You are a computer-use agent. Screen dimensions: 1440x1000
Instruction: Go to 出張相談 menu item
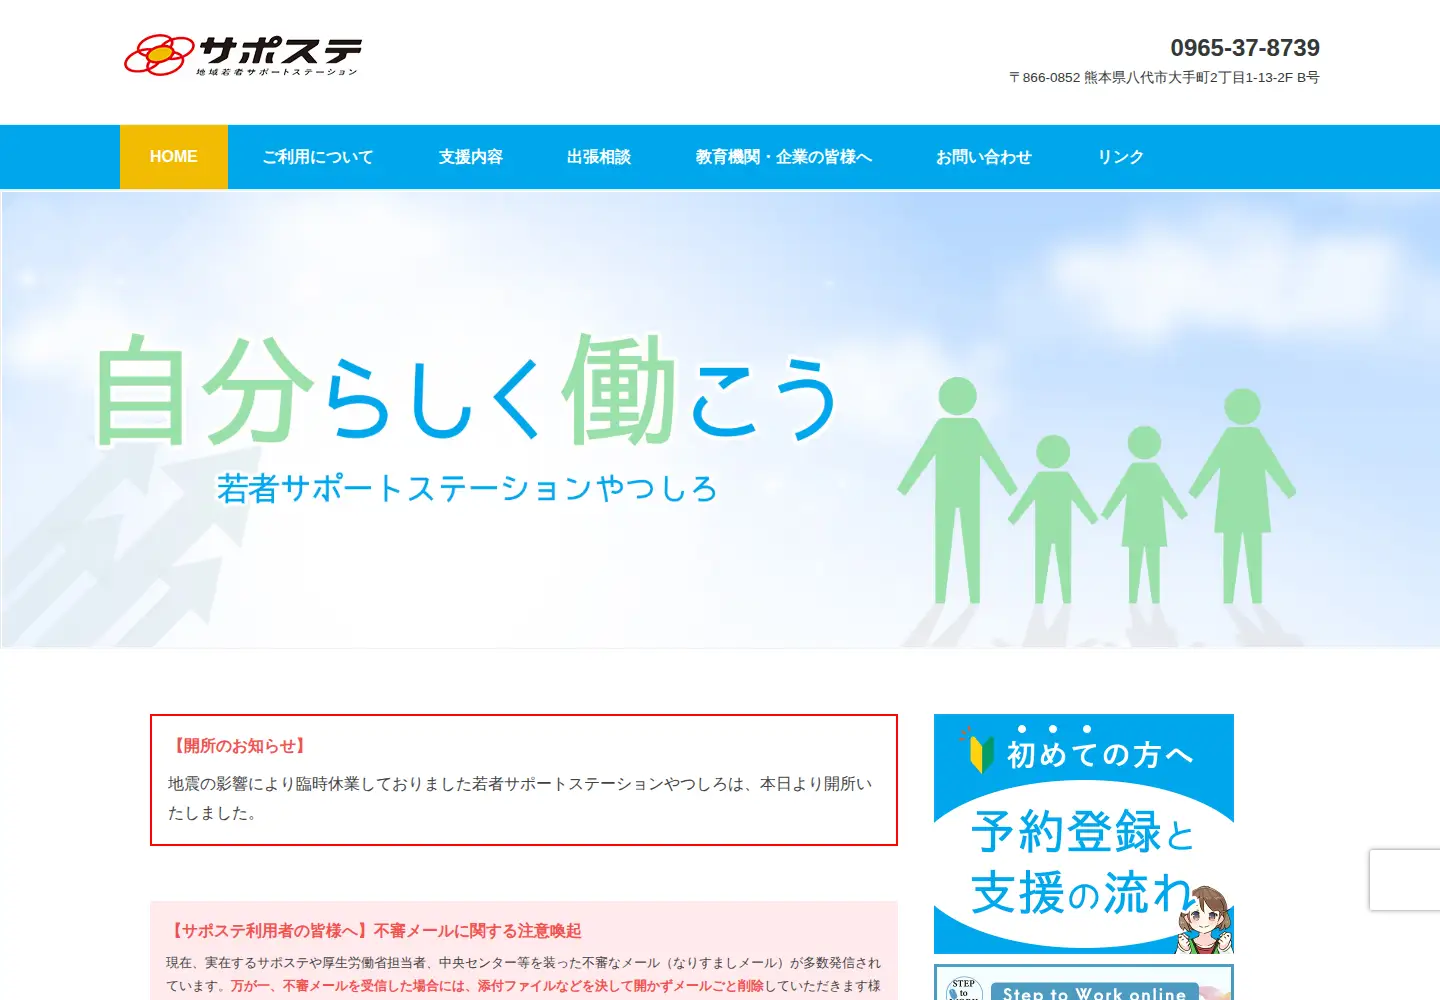599,157
